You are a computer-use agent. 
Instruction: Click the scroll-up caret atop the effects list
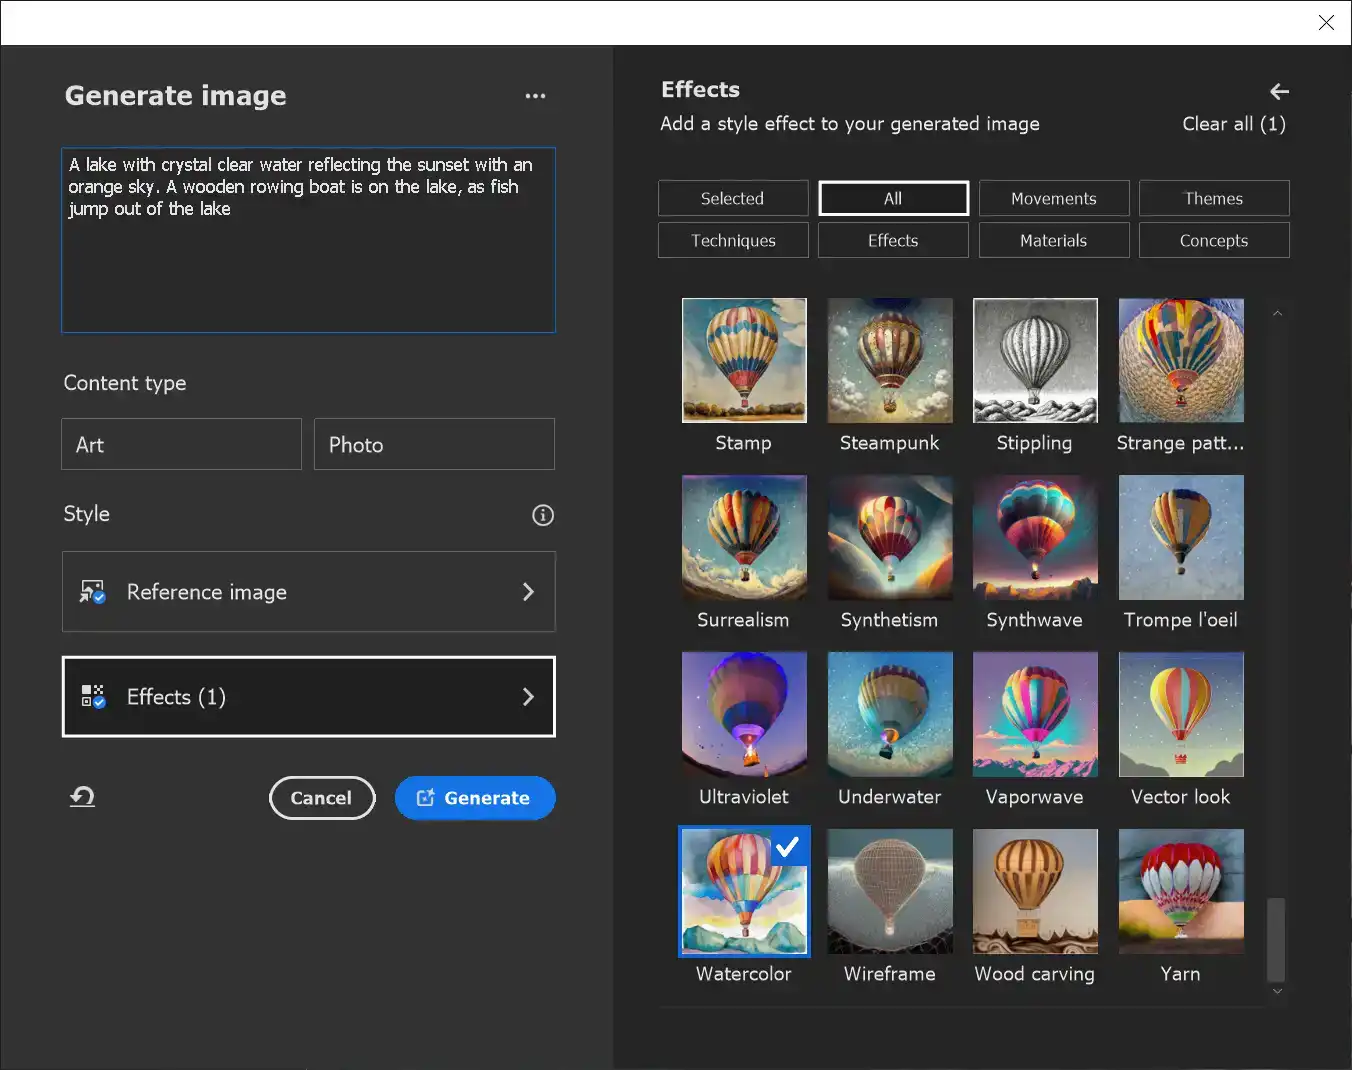[x=1277, y=312]
